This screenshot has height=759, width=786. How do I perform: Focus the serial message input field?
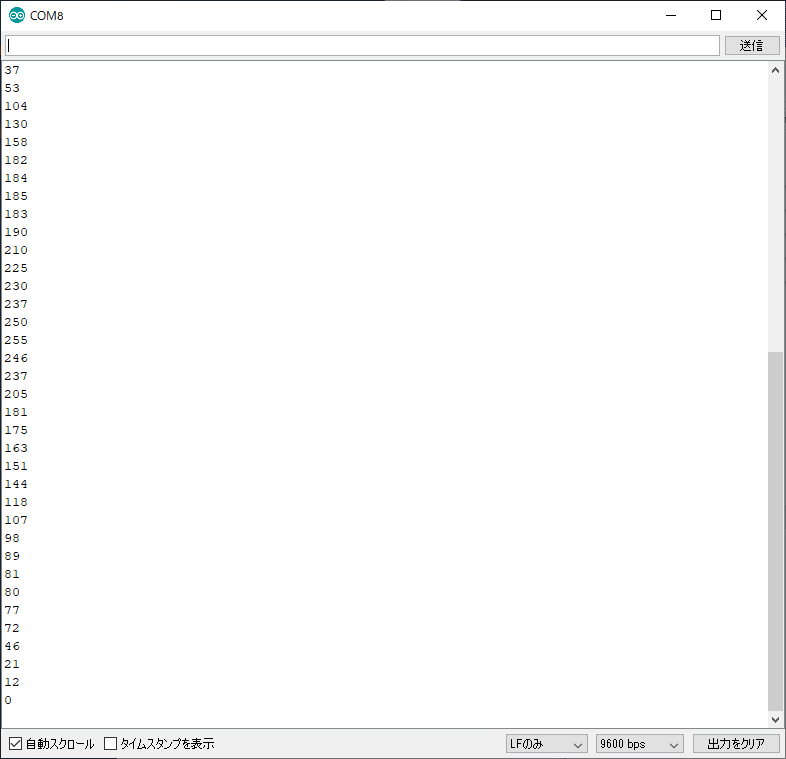[362, 46]
